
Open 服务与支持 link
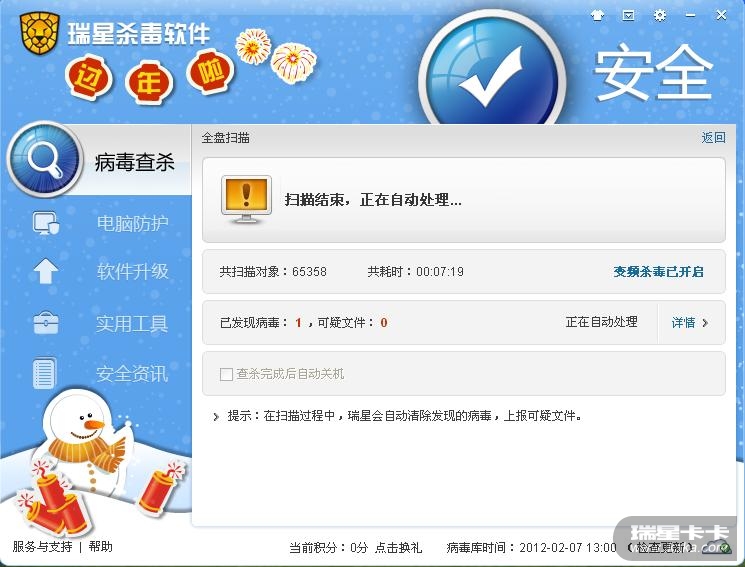pos(42,547)
